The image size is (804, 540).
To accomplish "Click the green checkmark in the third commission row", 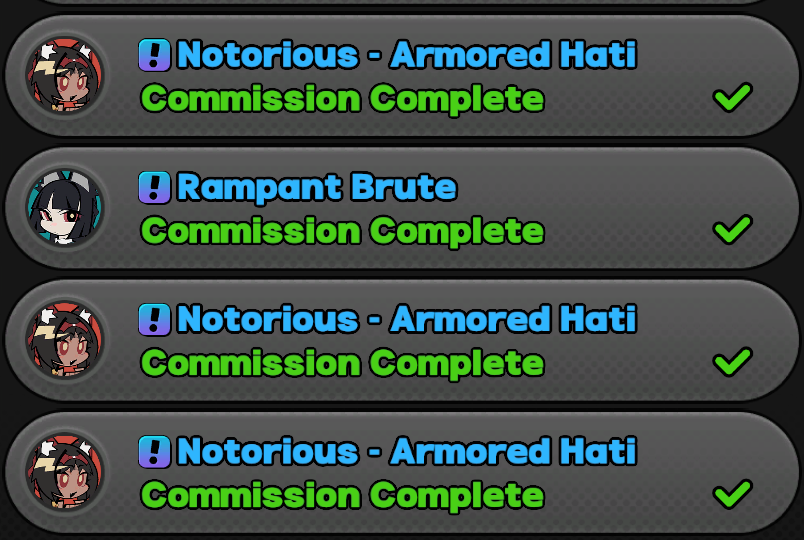I will click(733, 362).
